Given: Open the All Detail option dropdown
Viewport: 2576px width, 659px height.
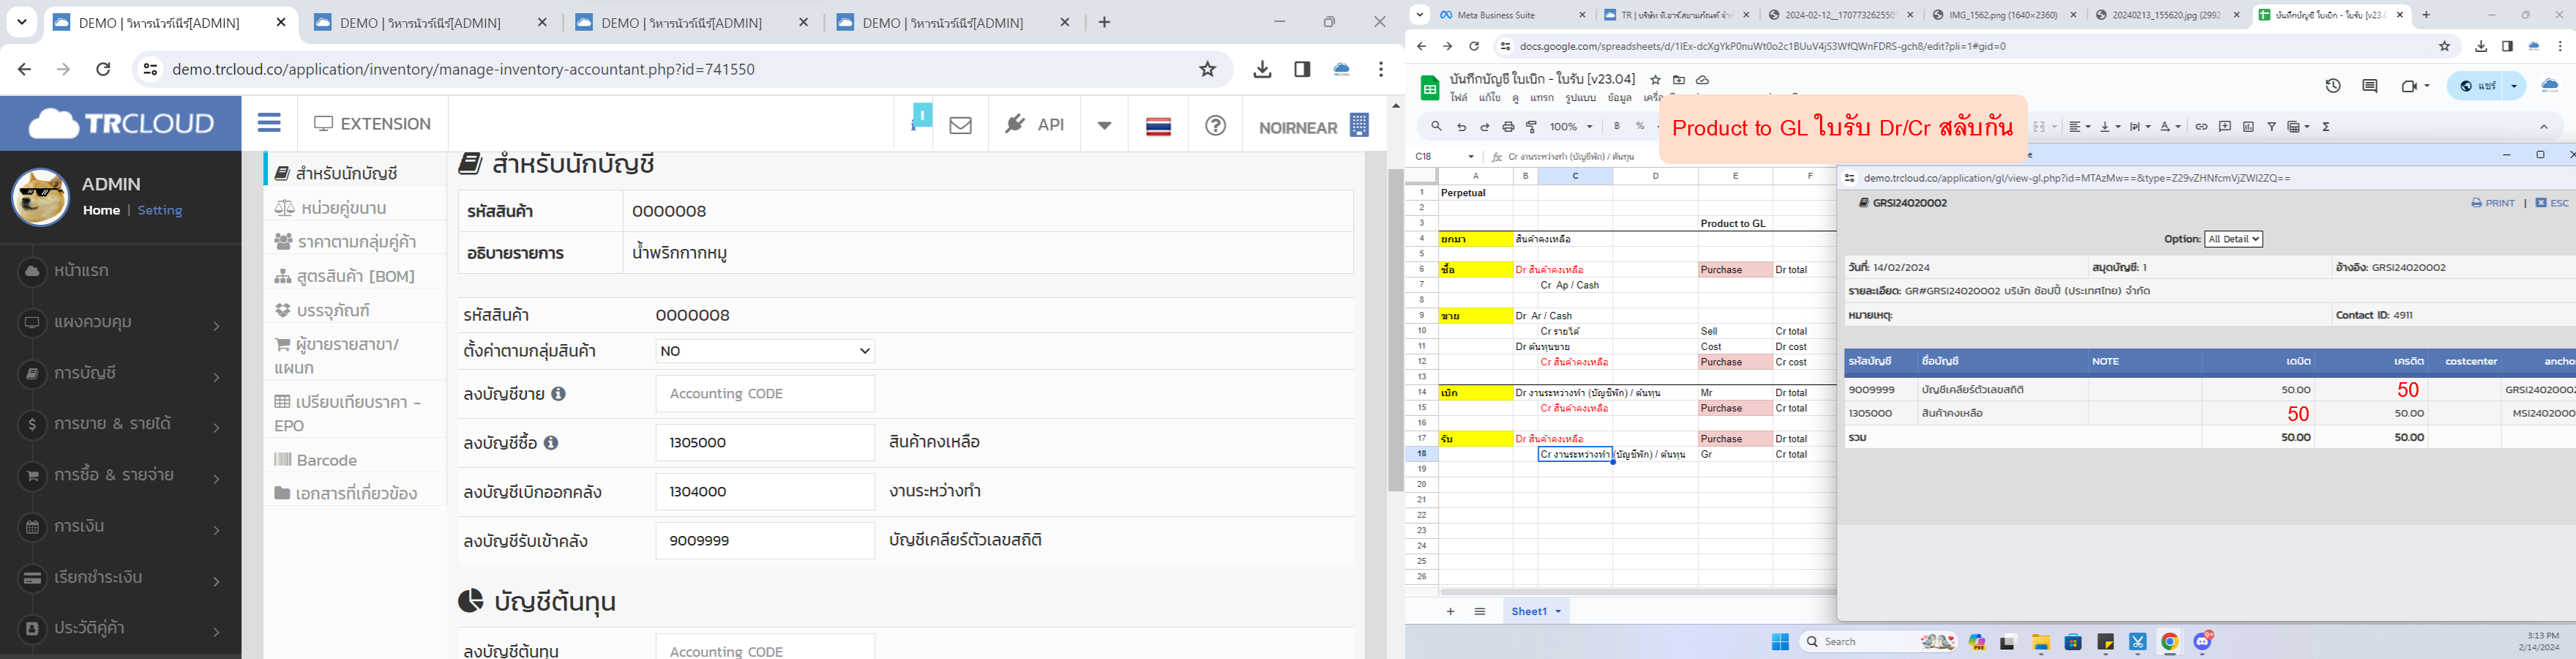Looking at the screenshot, I should [x=2233, y=239].
